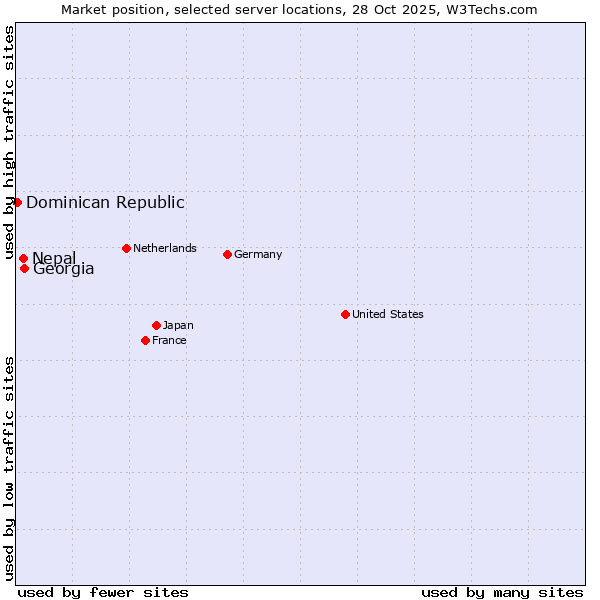Click the Germany text label
This screenshot has width=600, height=600.
coord(258,254)
